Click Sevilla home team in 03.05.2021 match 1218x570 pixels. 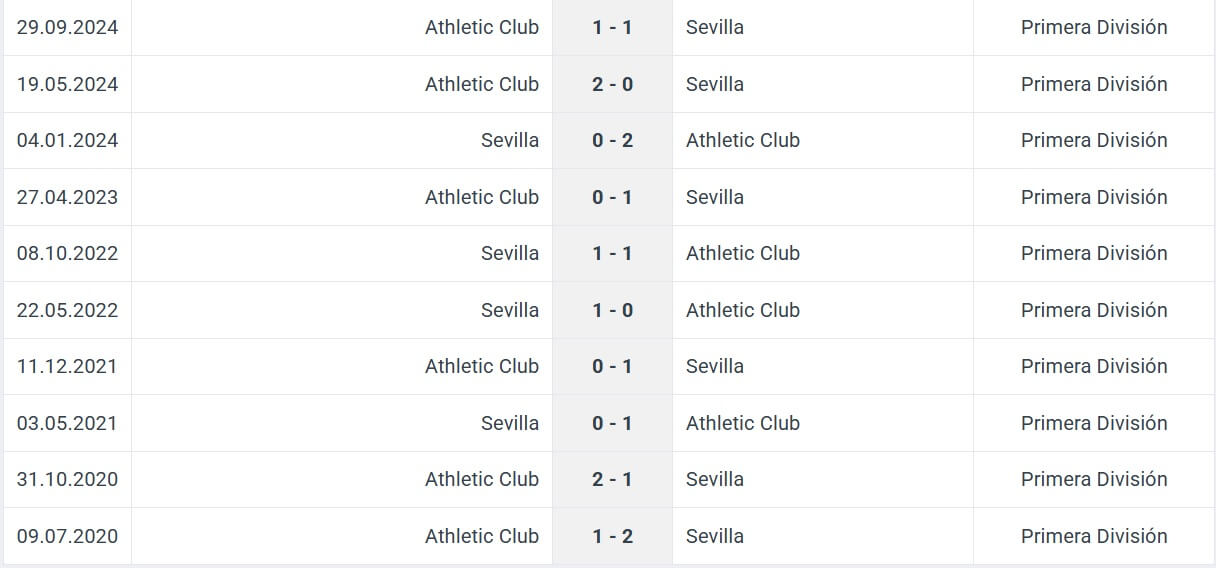pyautogui.click(x=510, y=423)
